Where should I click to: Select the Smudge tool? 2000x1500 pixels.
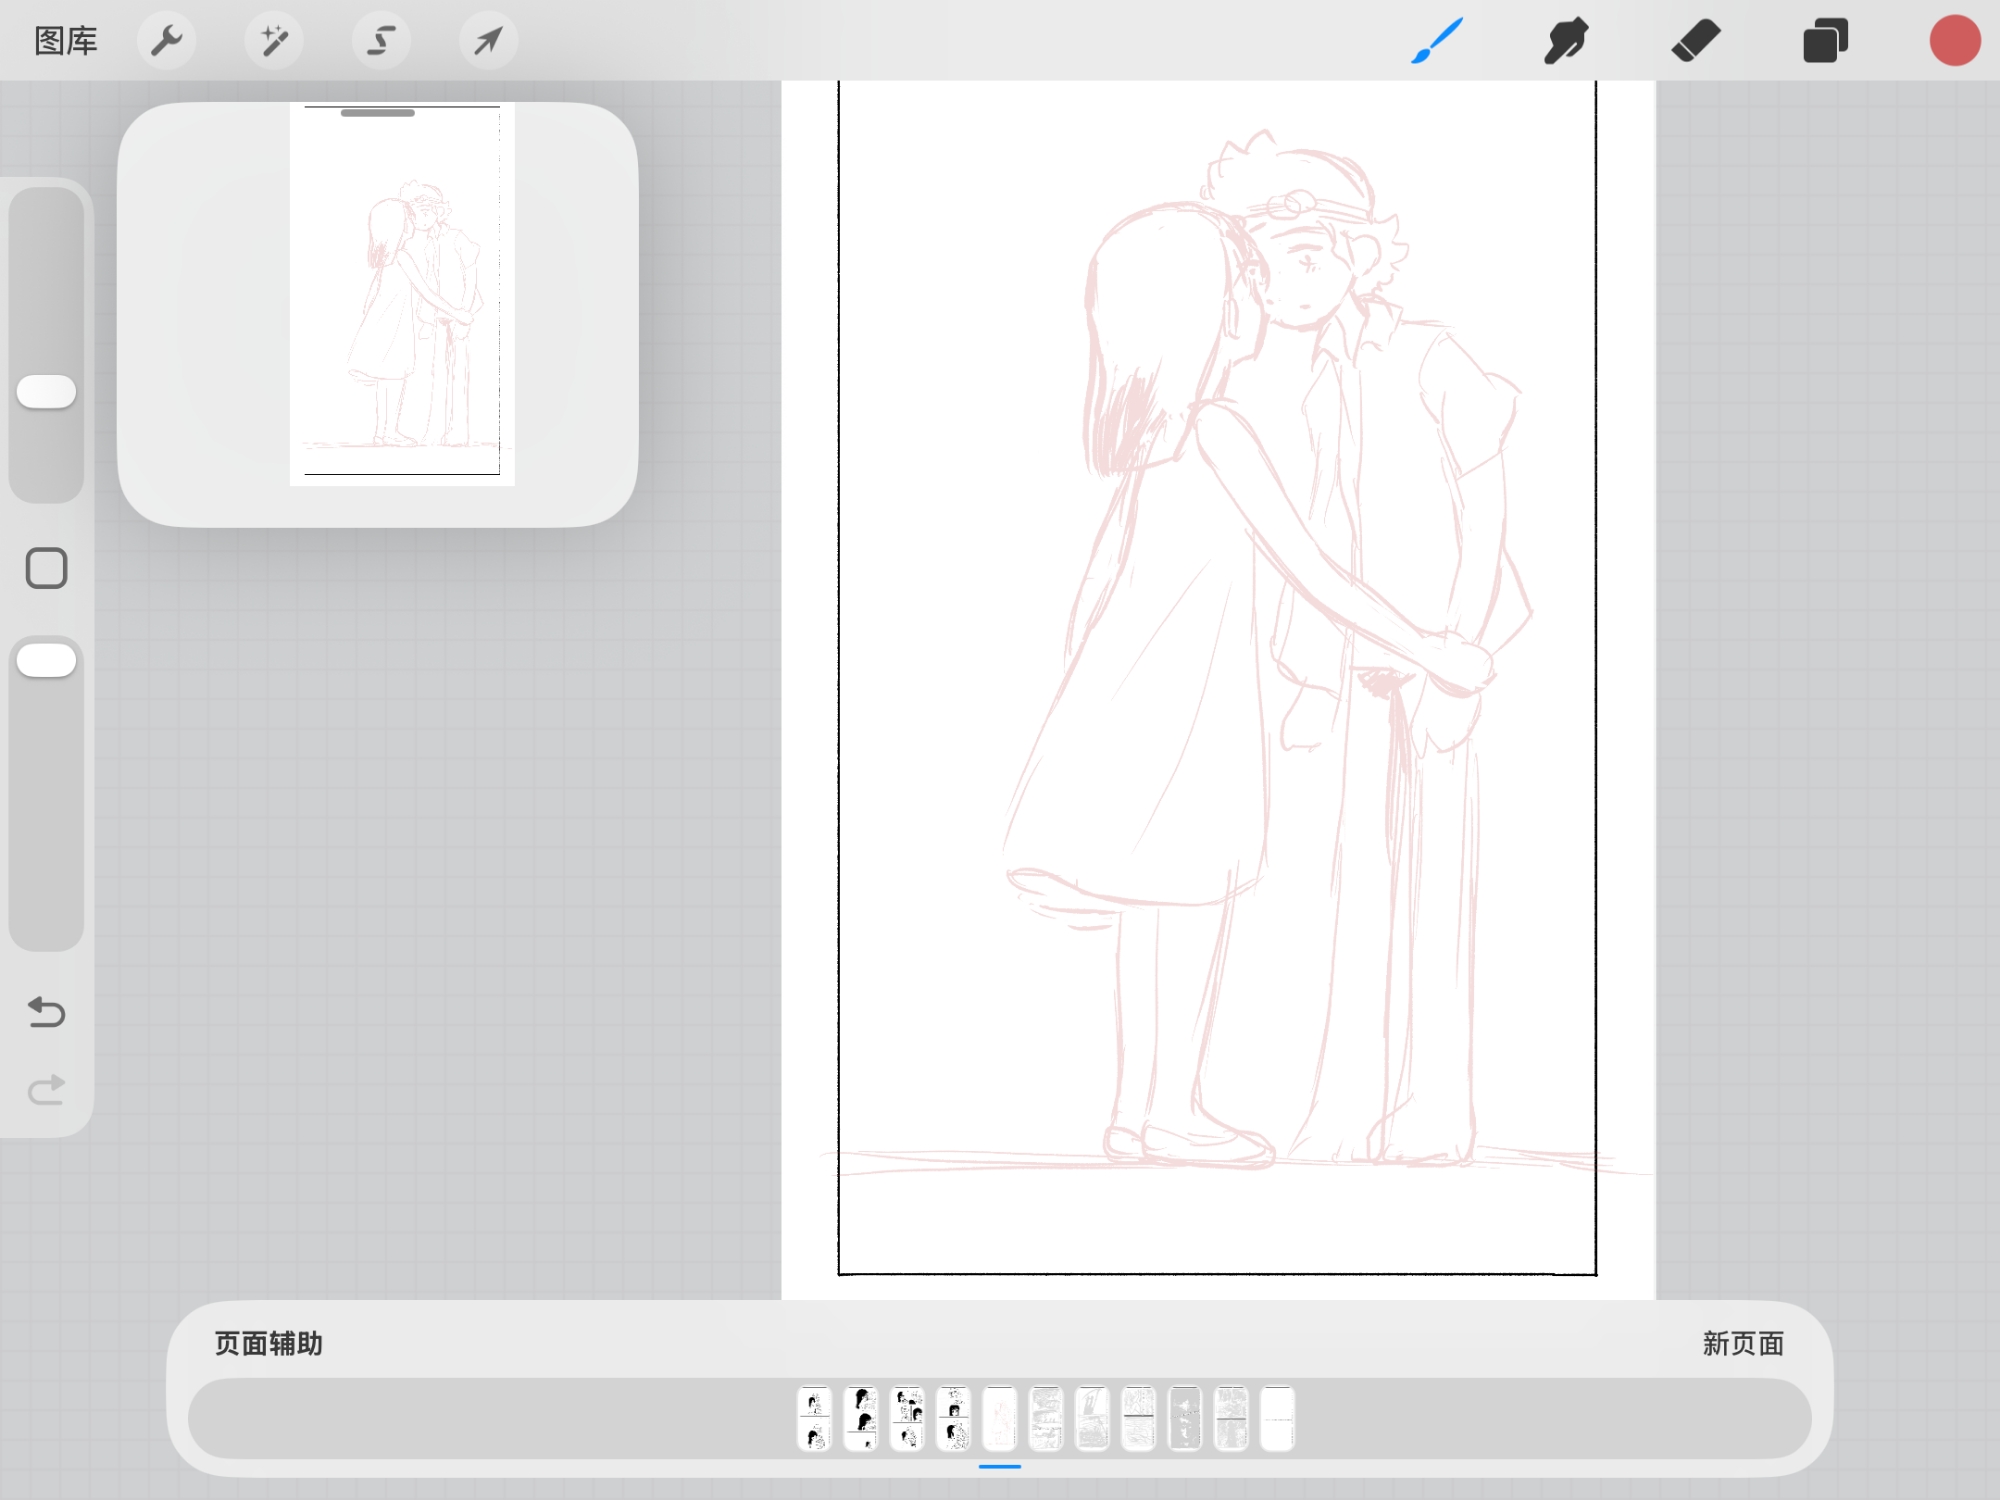(1566, 41)
